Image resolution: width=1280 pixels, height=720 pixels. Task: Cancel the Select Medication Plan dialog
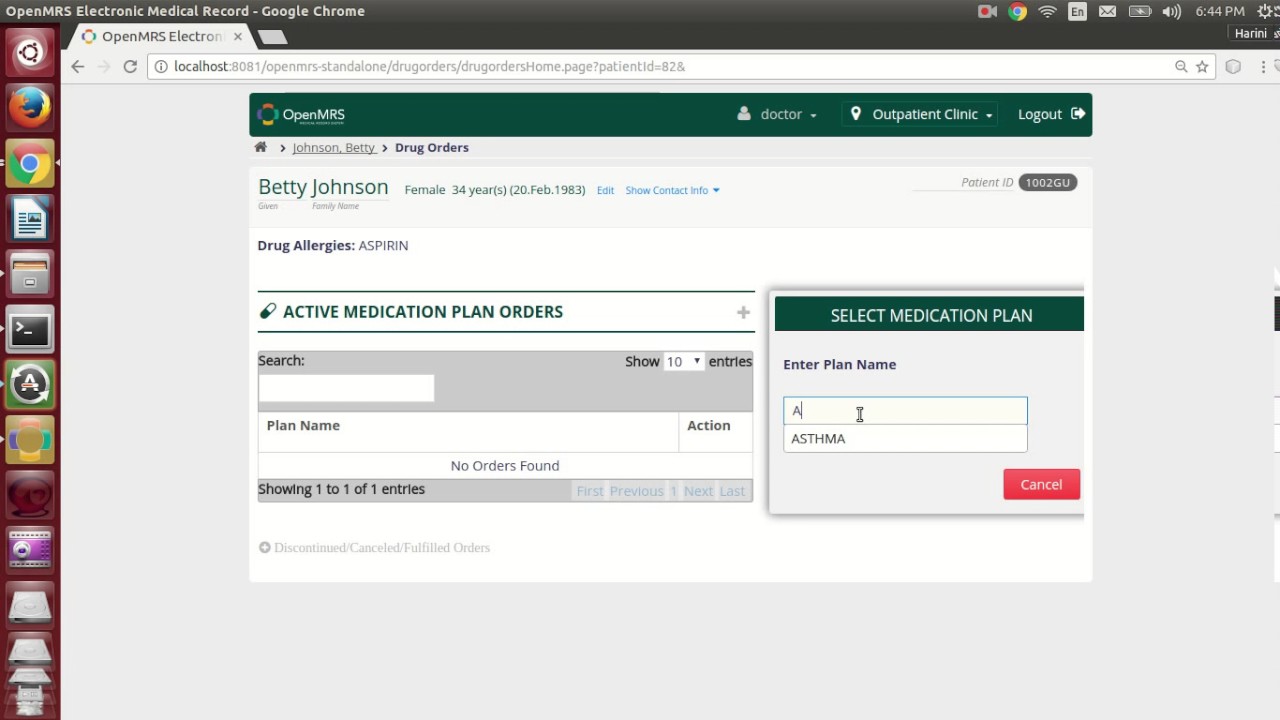[x=1041, y=484]
